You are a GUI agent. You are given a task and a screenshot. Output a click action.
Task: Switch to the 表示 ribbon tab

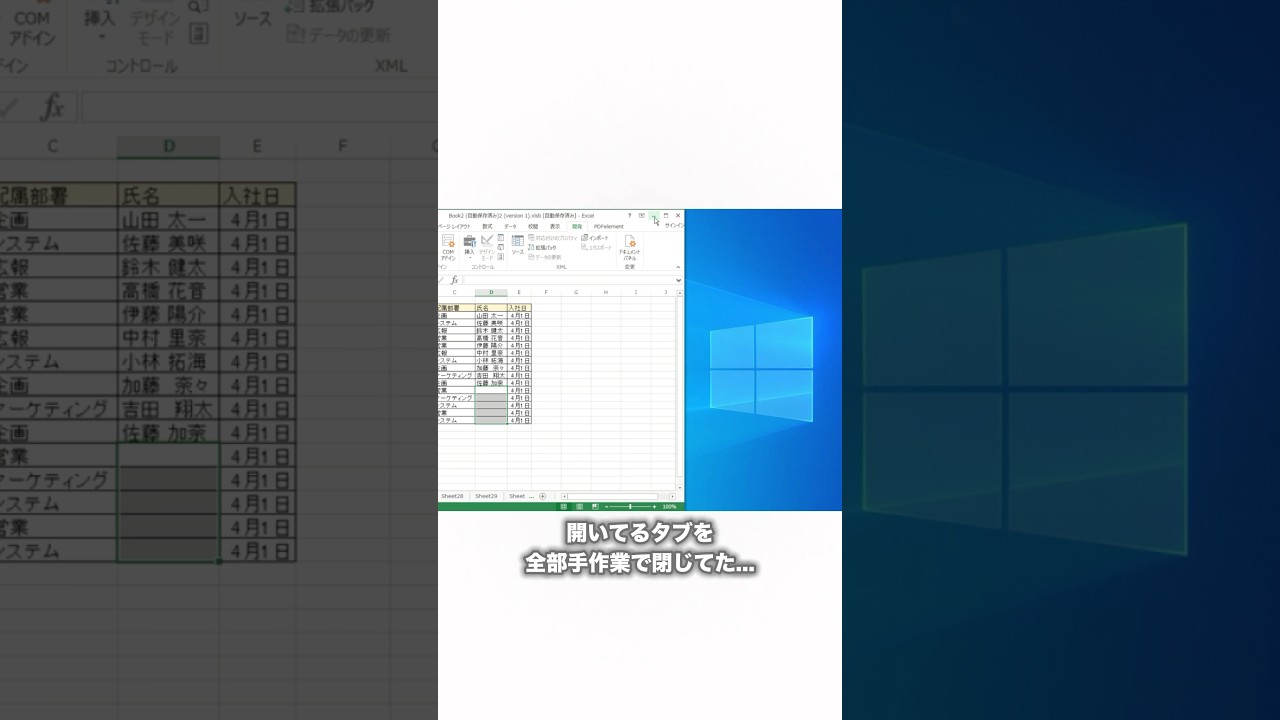[x=555, y=226]
